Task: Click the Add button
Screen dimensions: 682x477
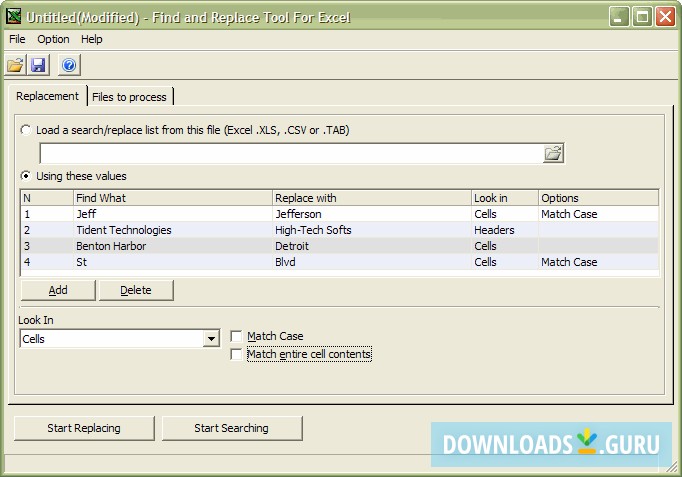Action: coord(58,290)
